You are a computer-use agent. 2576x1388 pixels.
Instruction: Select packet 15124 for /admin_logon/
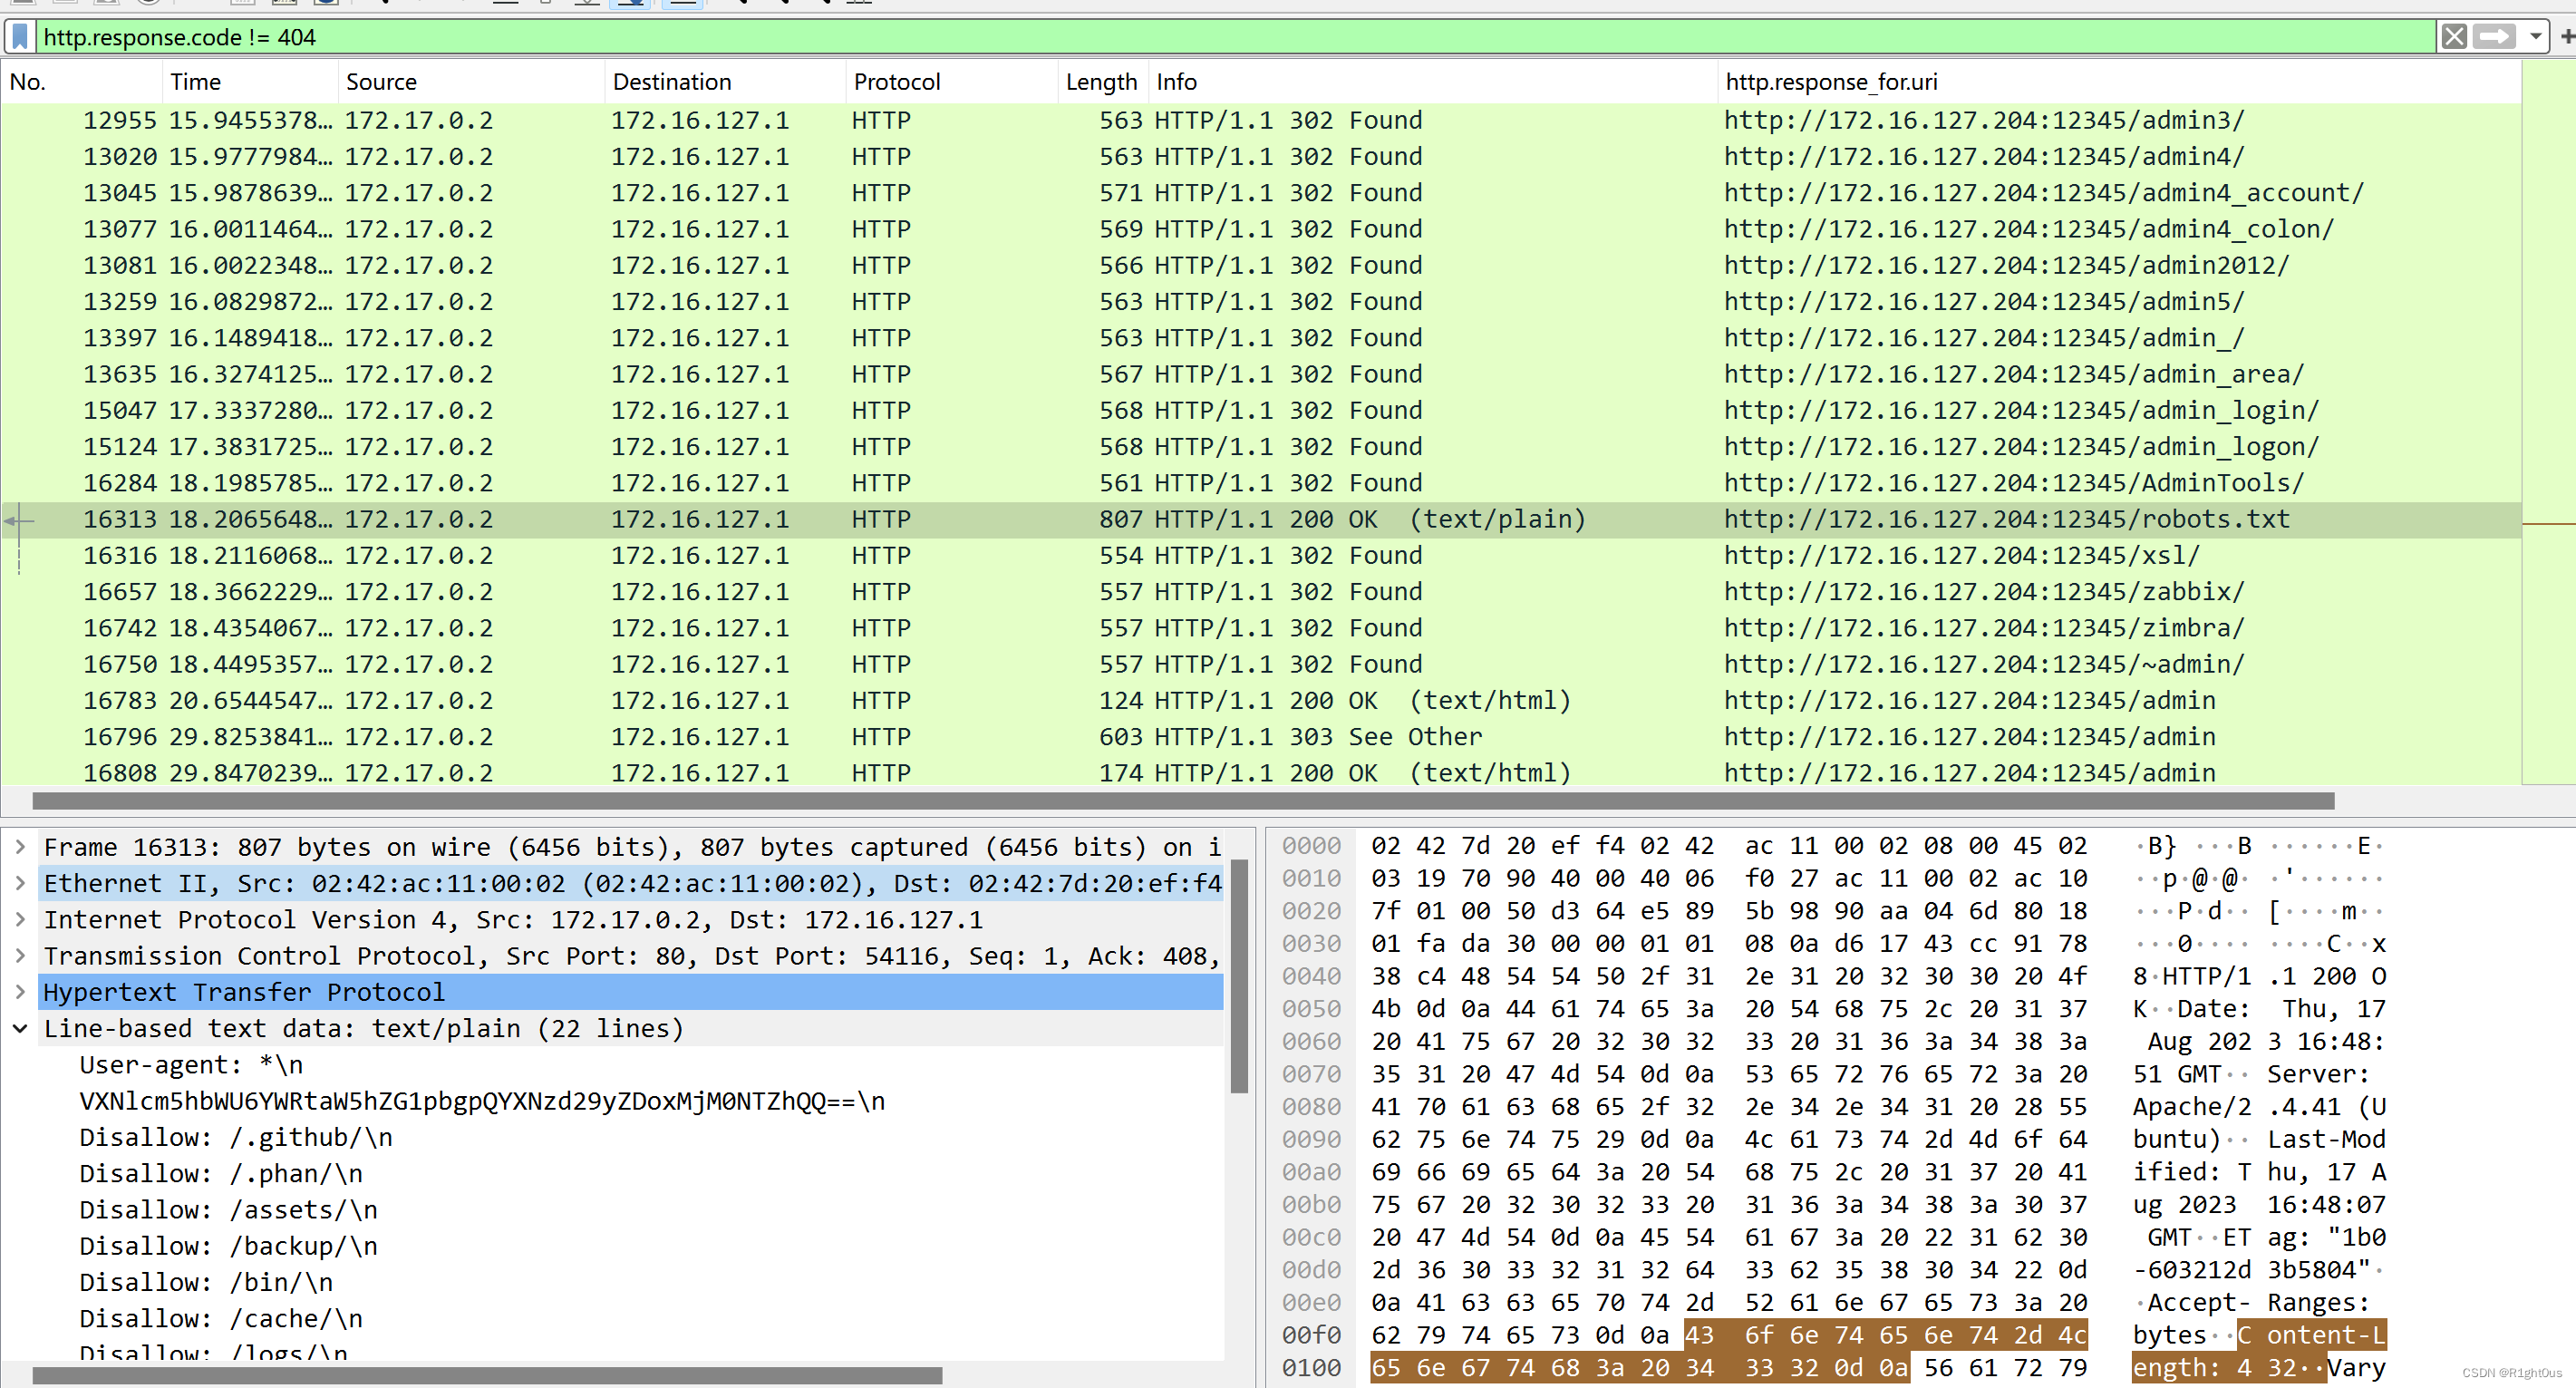click(x=1260, y=447)
